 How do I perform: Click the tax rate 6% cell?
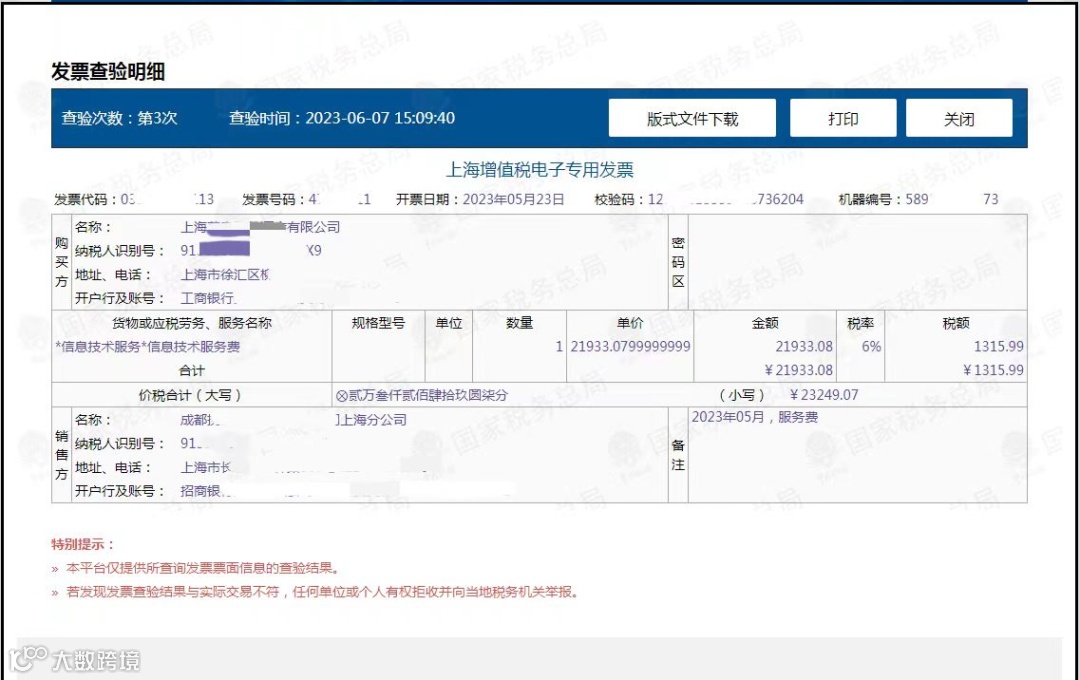(x=871, y=347)
